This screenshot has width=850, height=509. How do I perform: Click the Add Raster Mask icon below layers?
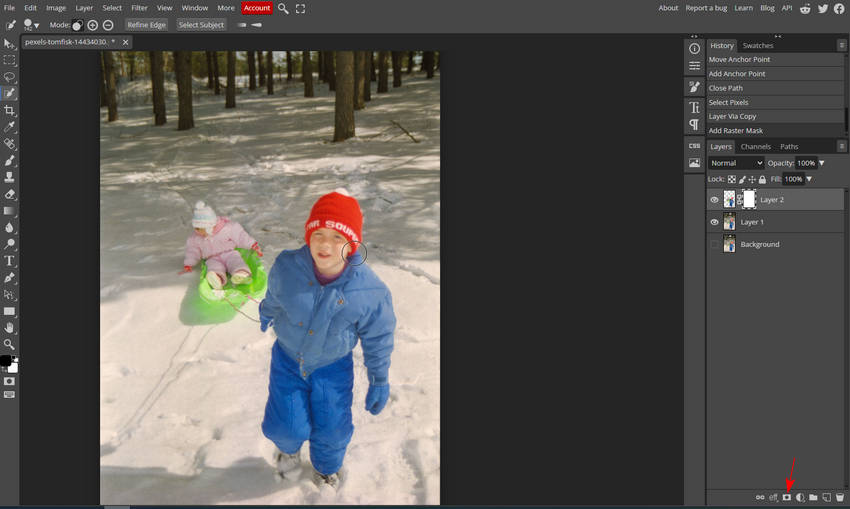787,497
